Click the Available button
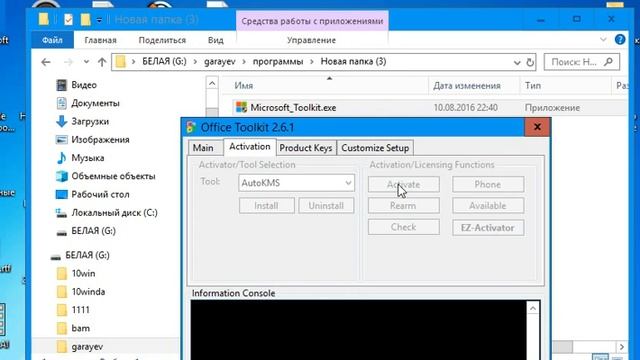Image resolution: width=640 pixels, height=360 pixels. (488, 205)
